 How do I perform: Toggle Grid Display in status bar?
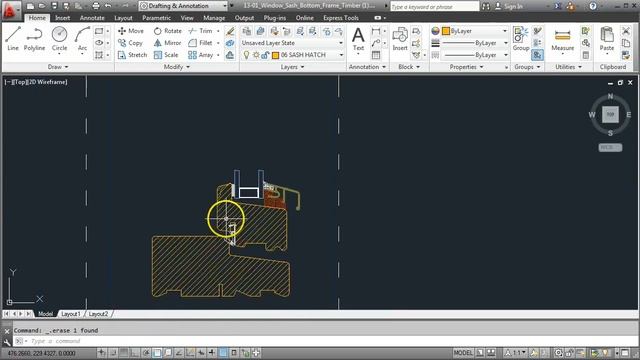pos(124,353)
